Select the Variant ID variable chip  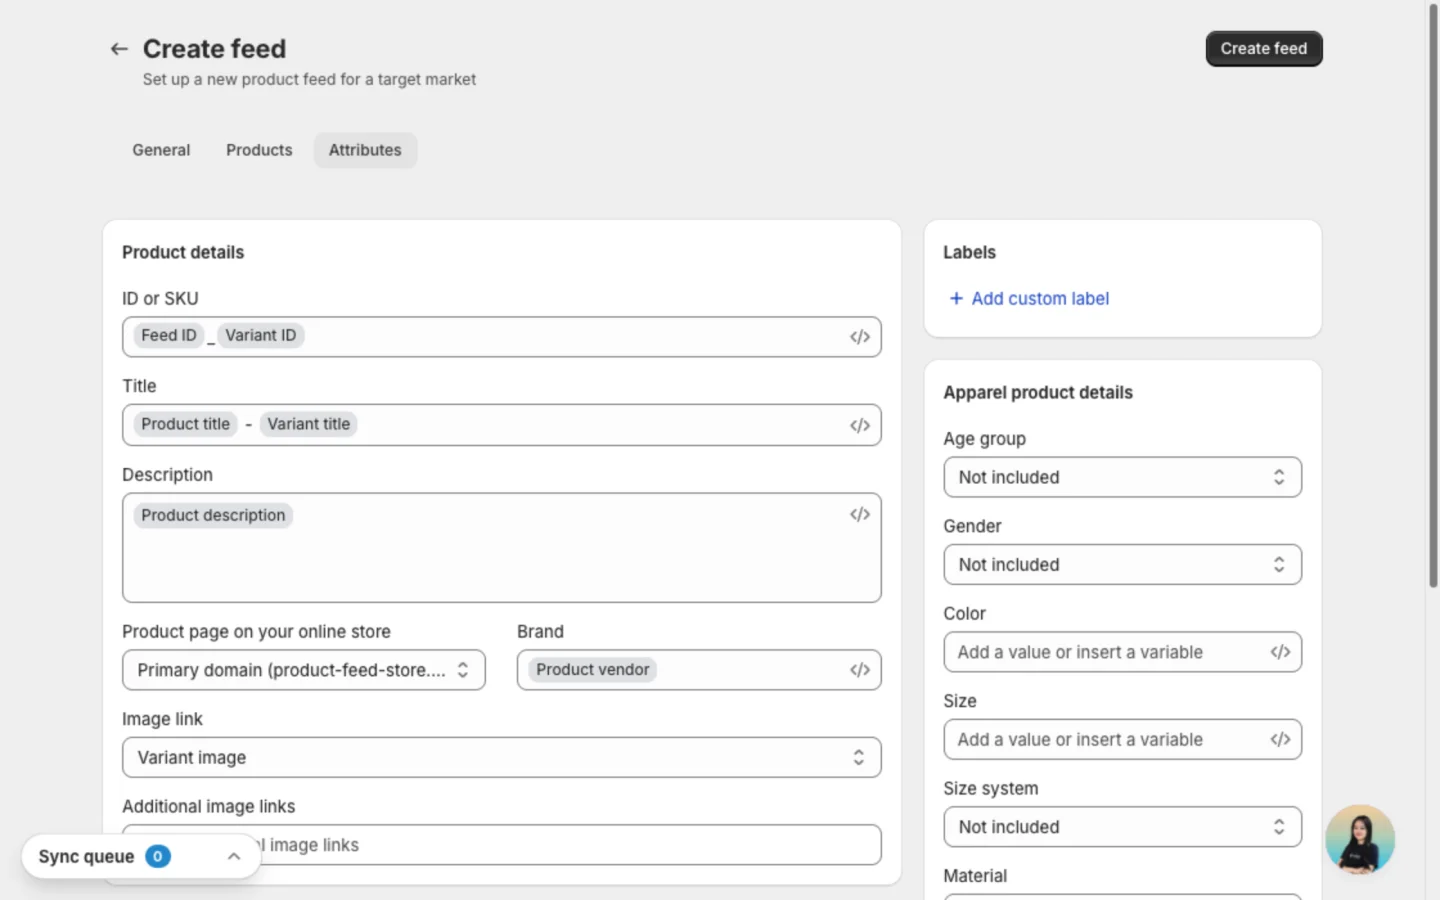[x=261, y=336]
